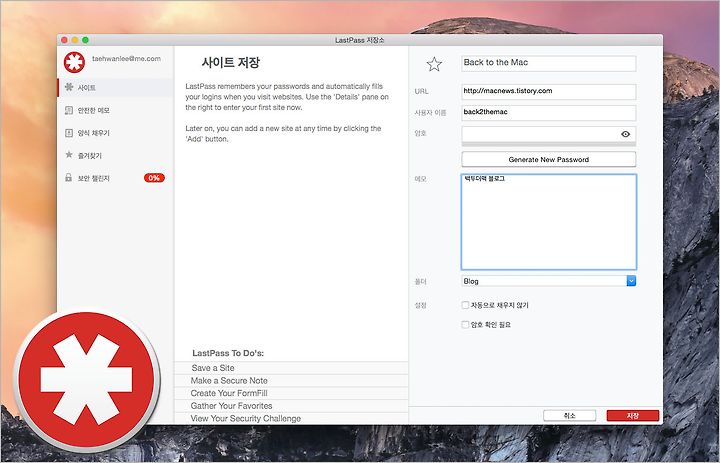
Task: Show the password with the eye icon
Action: click(x=625, y=134)
